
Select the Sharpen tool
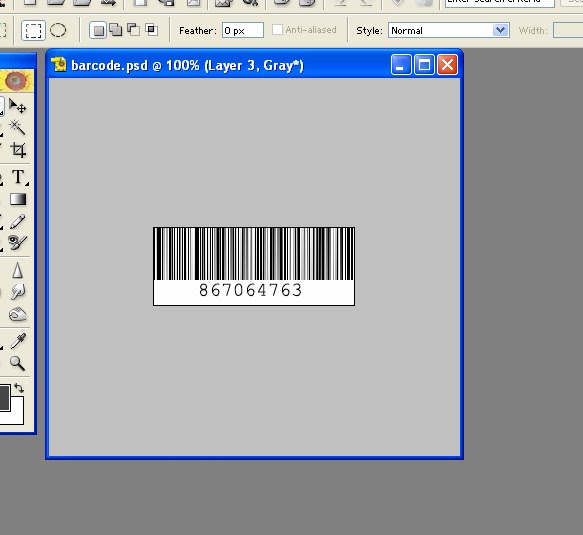(17, 270)
